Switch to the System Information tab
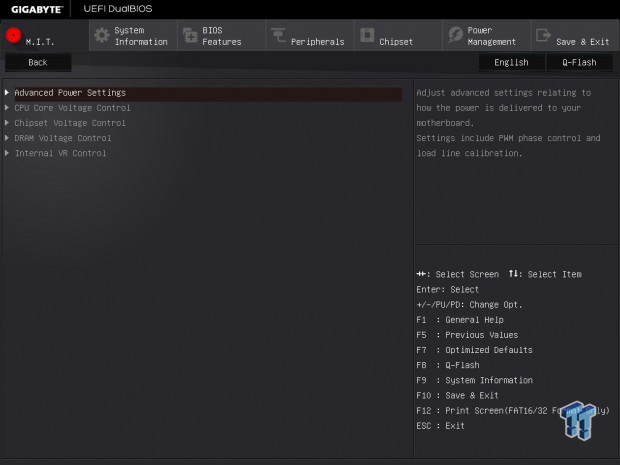 coord(134,36)
